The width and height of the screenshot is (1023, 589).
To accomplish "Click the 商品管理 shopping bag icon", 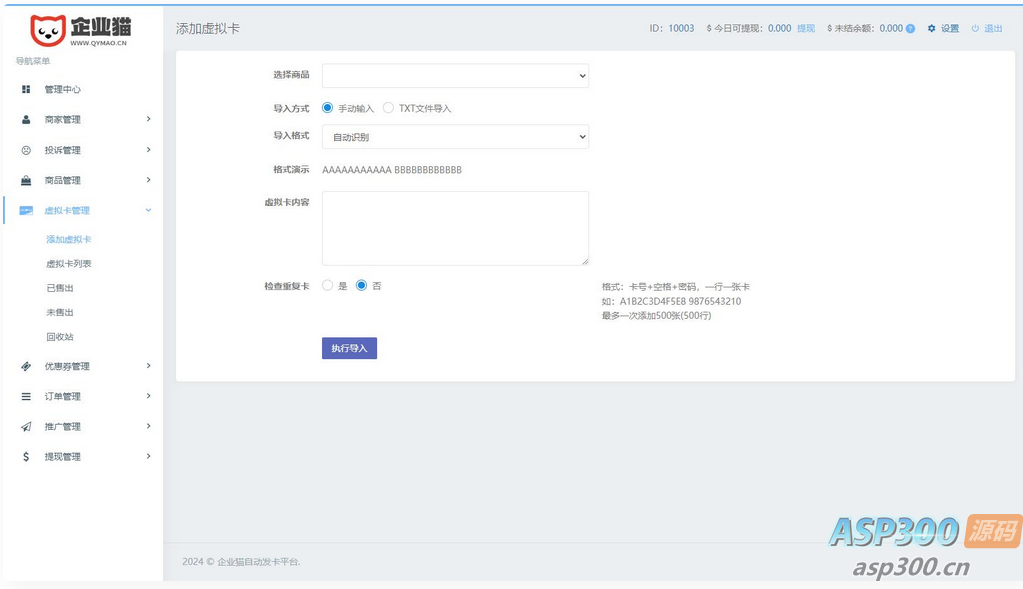I will (x=26, y=180).
